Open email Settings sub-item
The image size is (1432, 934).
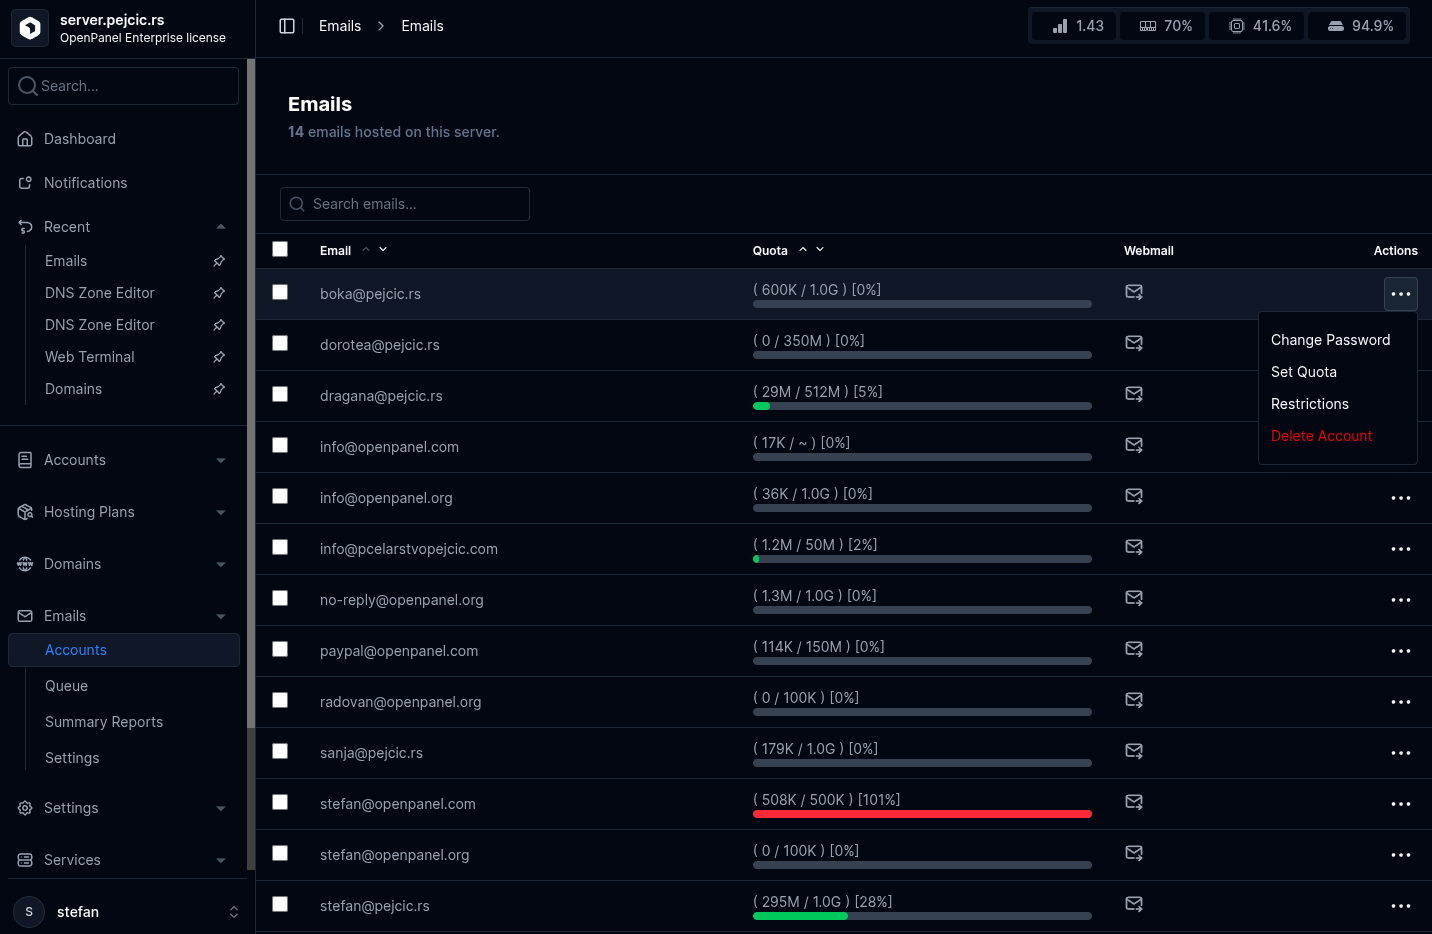[x=72, y=758]
